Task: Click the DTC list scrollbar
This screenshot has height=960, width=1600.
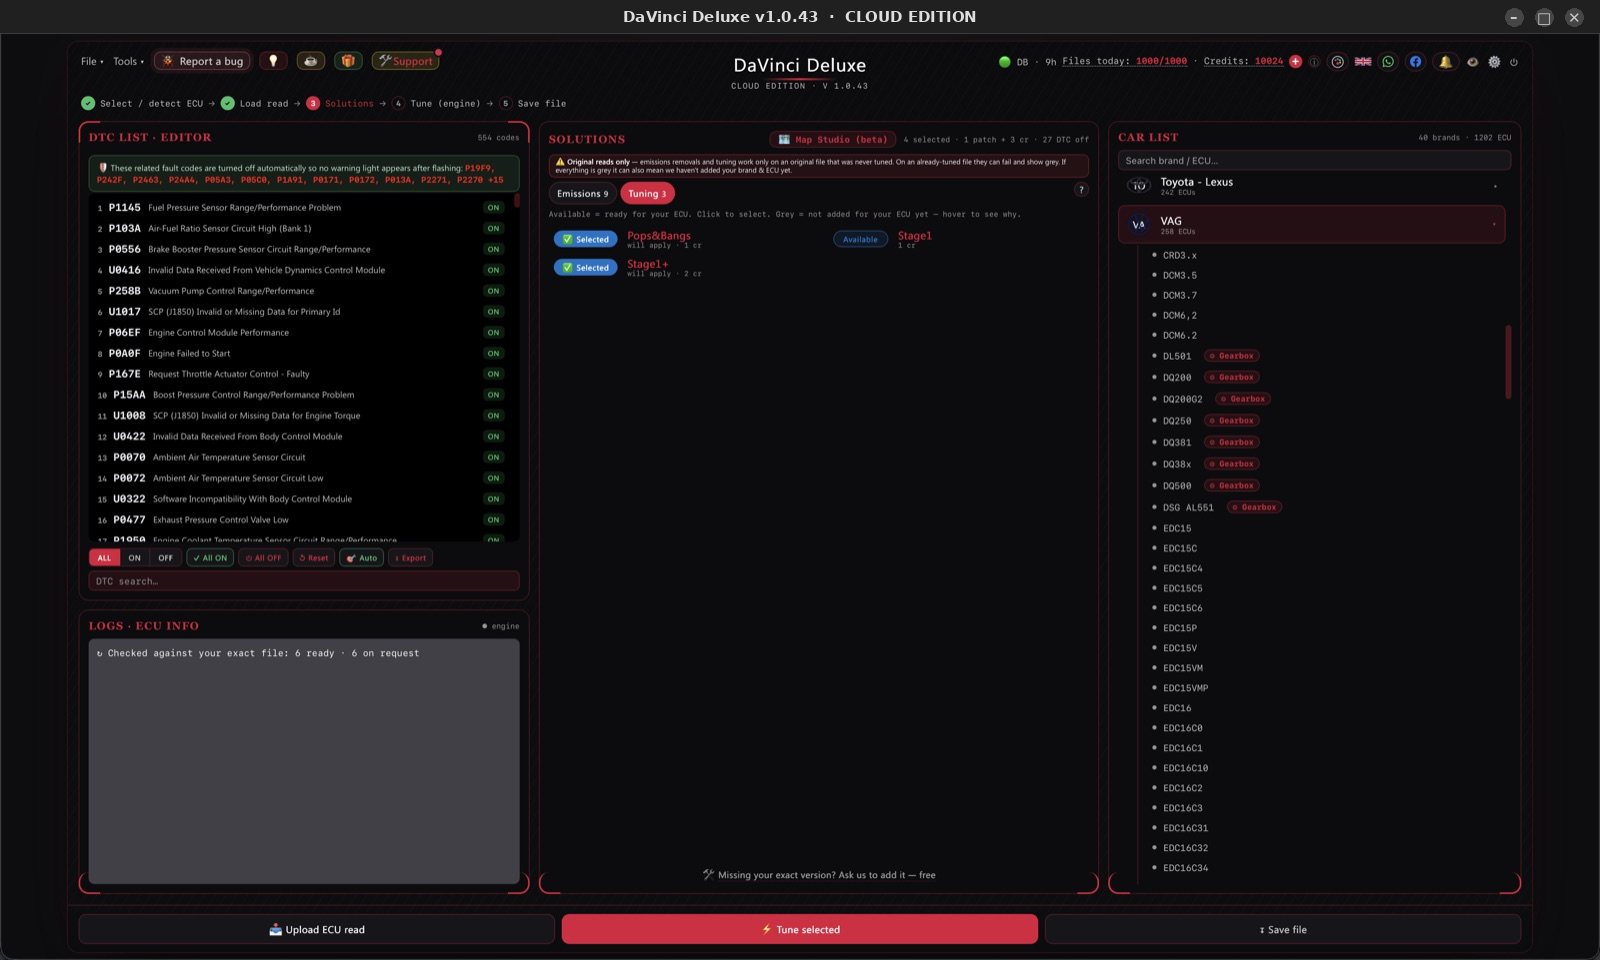Action: click(x=517, y=200)
